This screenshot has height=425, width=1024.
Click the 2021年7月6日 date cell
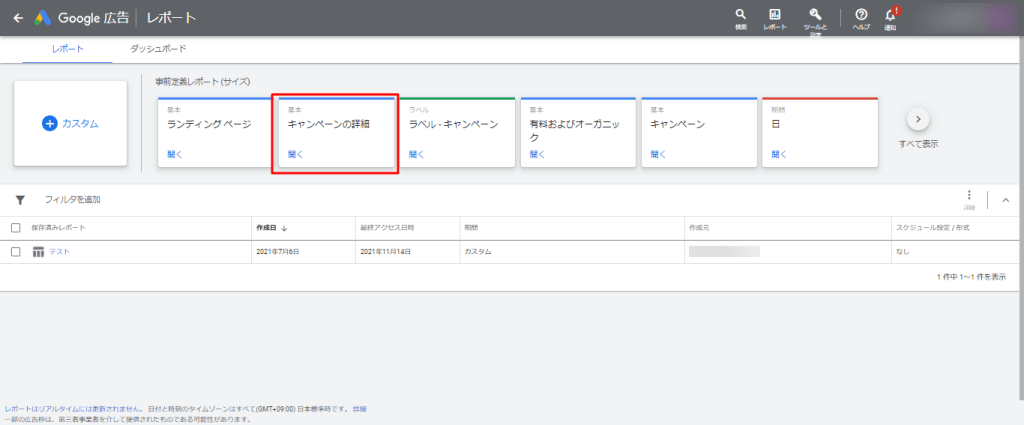pyautogui.click(x=278, y=252)
